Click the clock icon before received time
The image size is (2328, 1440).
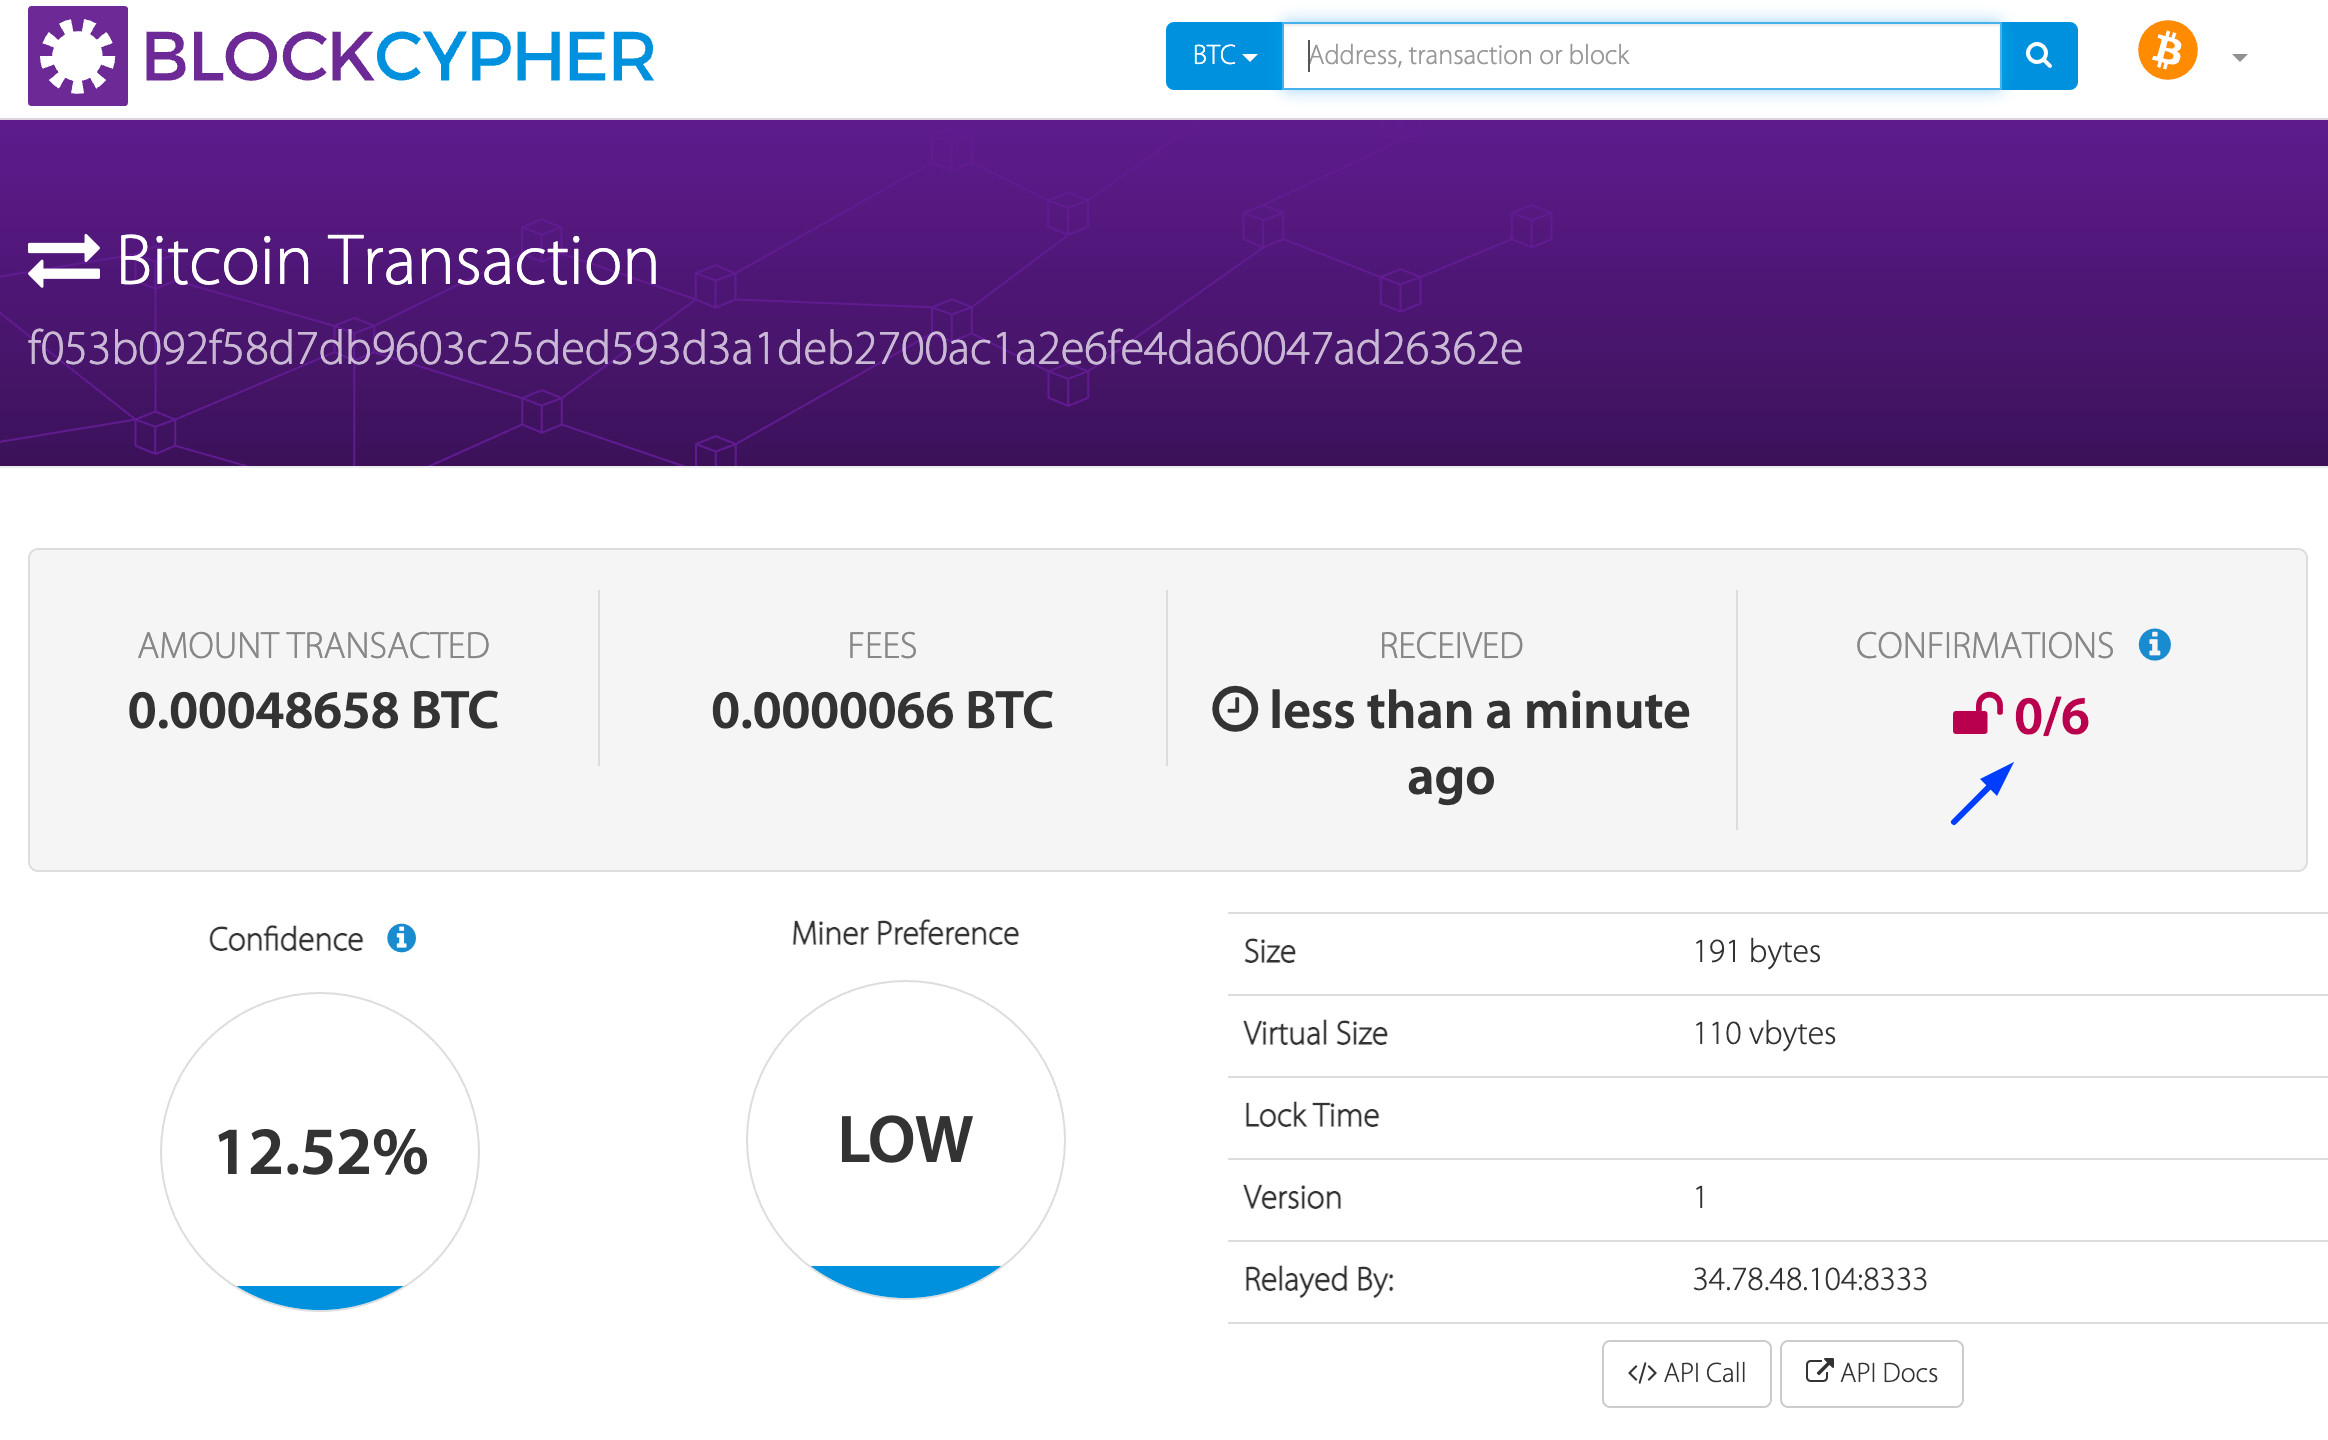[1237, 711]
